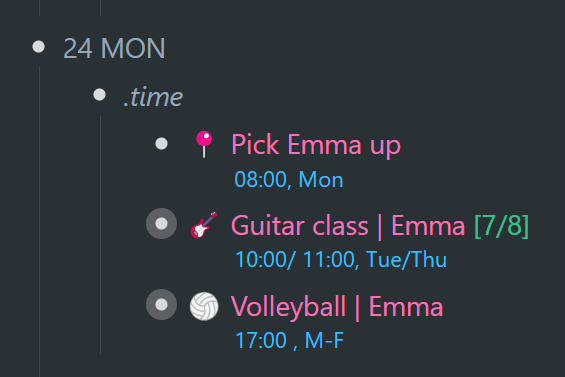The image size is (565, 377).
Task: Click the indent guide line under .time
Action: click(101, 235)
